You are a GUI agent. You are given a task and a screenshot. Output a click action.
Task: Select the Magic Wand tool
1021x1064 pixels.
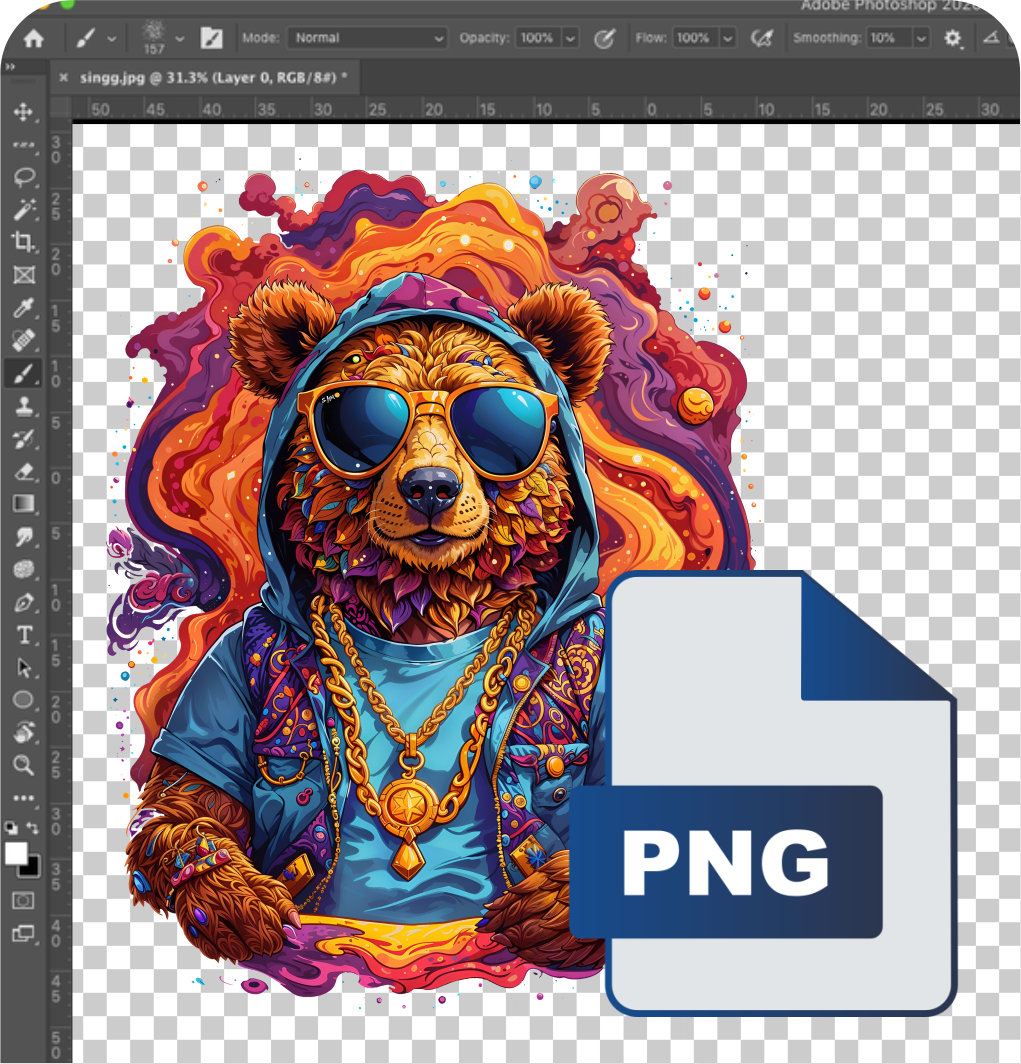24,210
